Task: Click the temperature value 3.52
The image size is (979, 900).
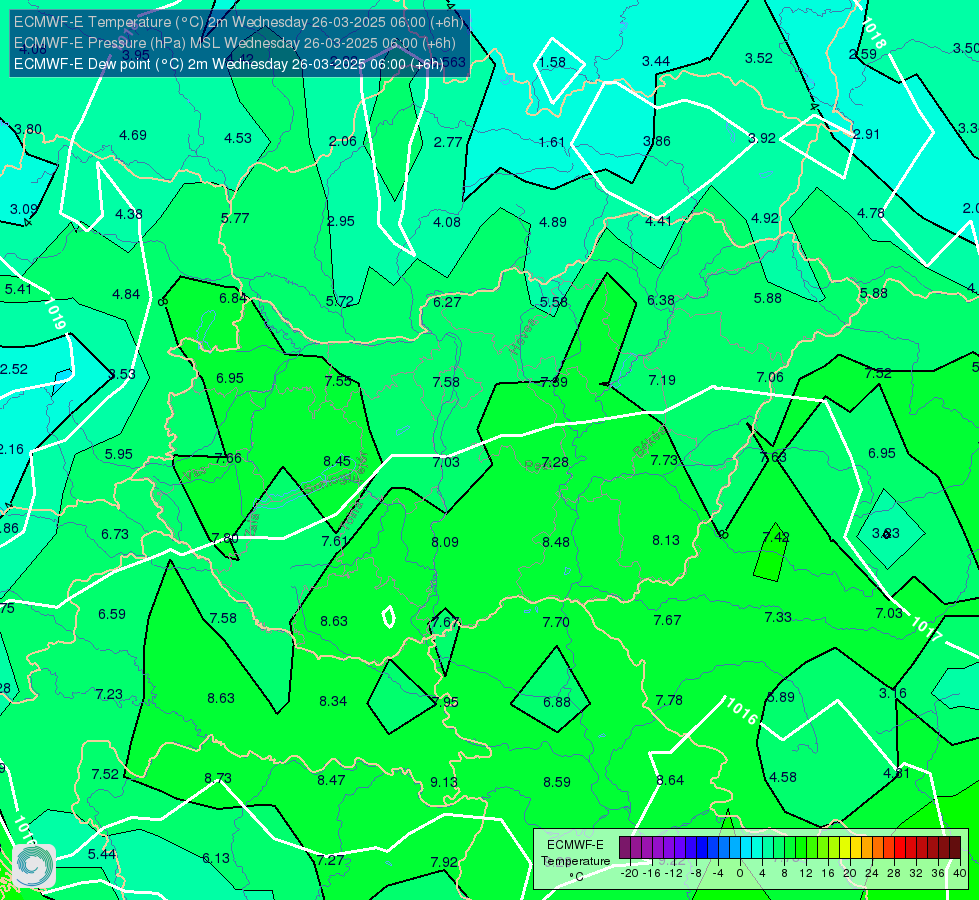Action: pyautogui.click(x=759, y=58)
